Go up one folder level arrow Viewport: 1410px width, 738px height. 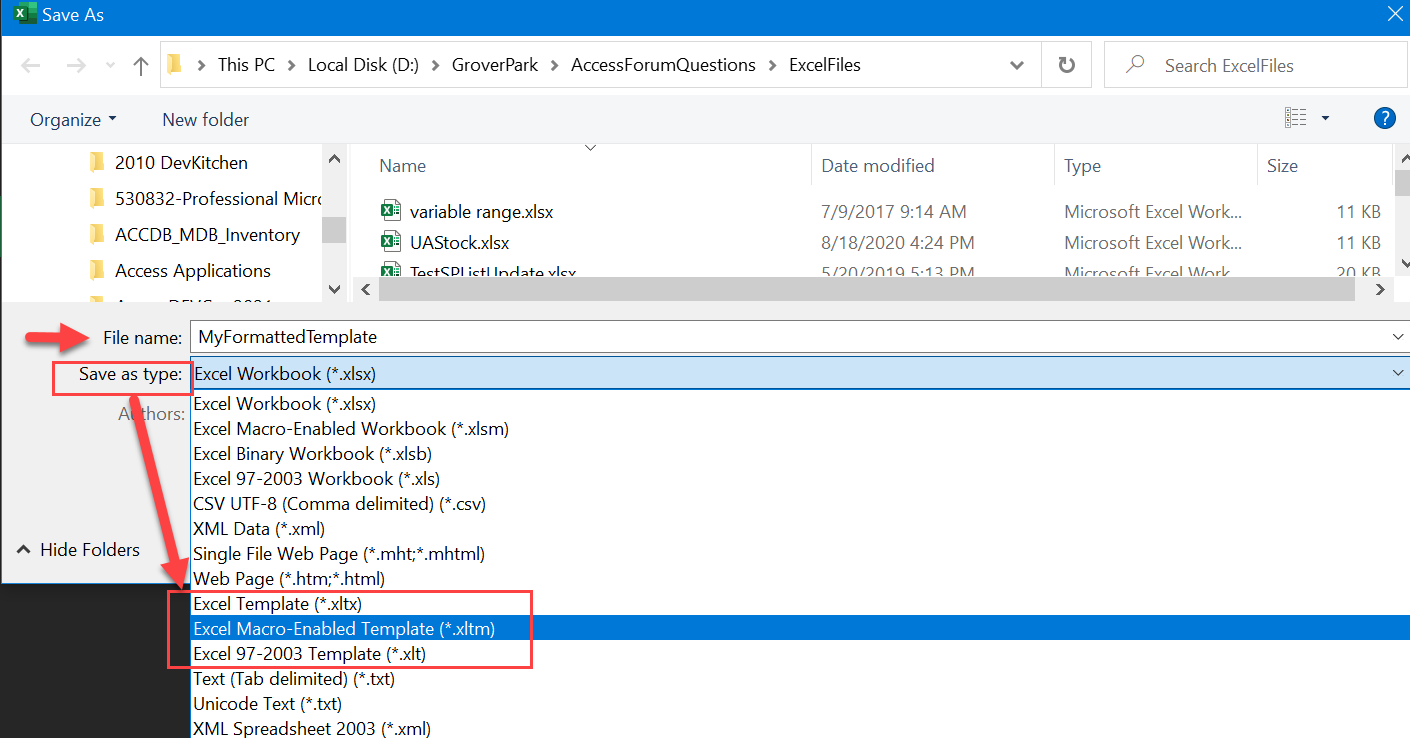(140, 66)
